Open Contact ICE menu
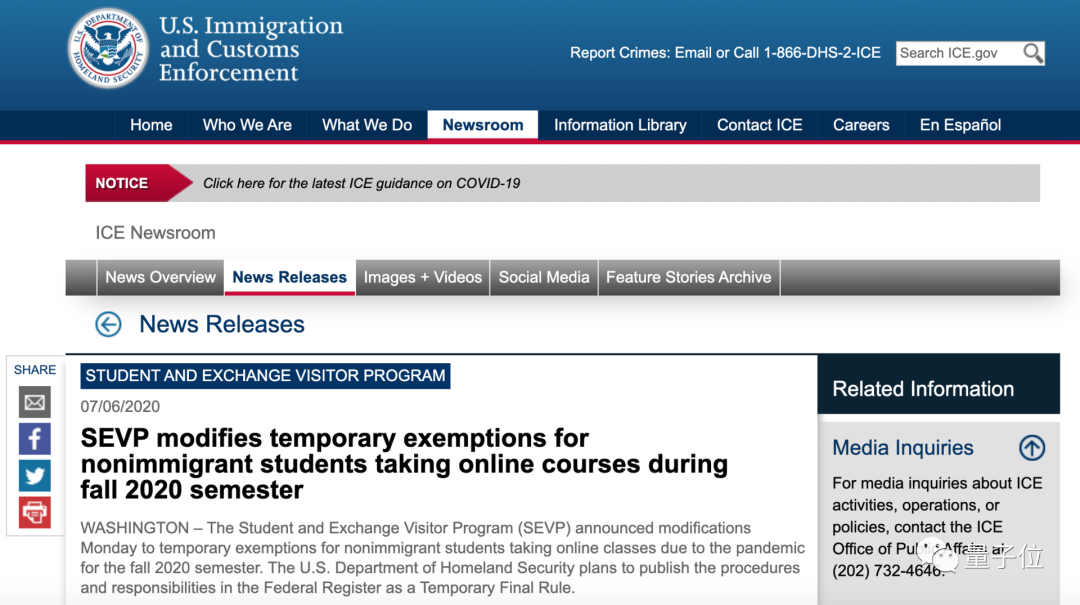 (760, 125)
